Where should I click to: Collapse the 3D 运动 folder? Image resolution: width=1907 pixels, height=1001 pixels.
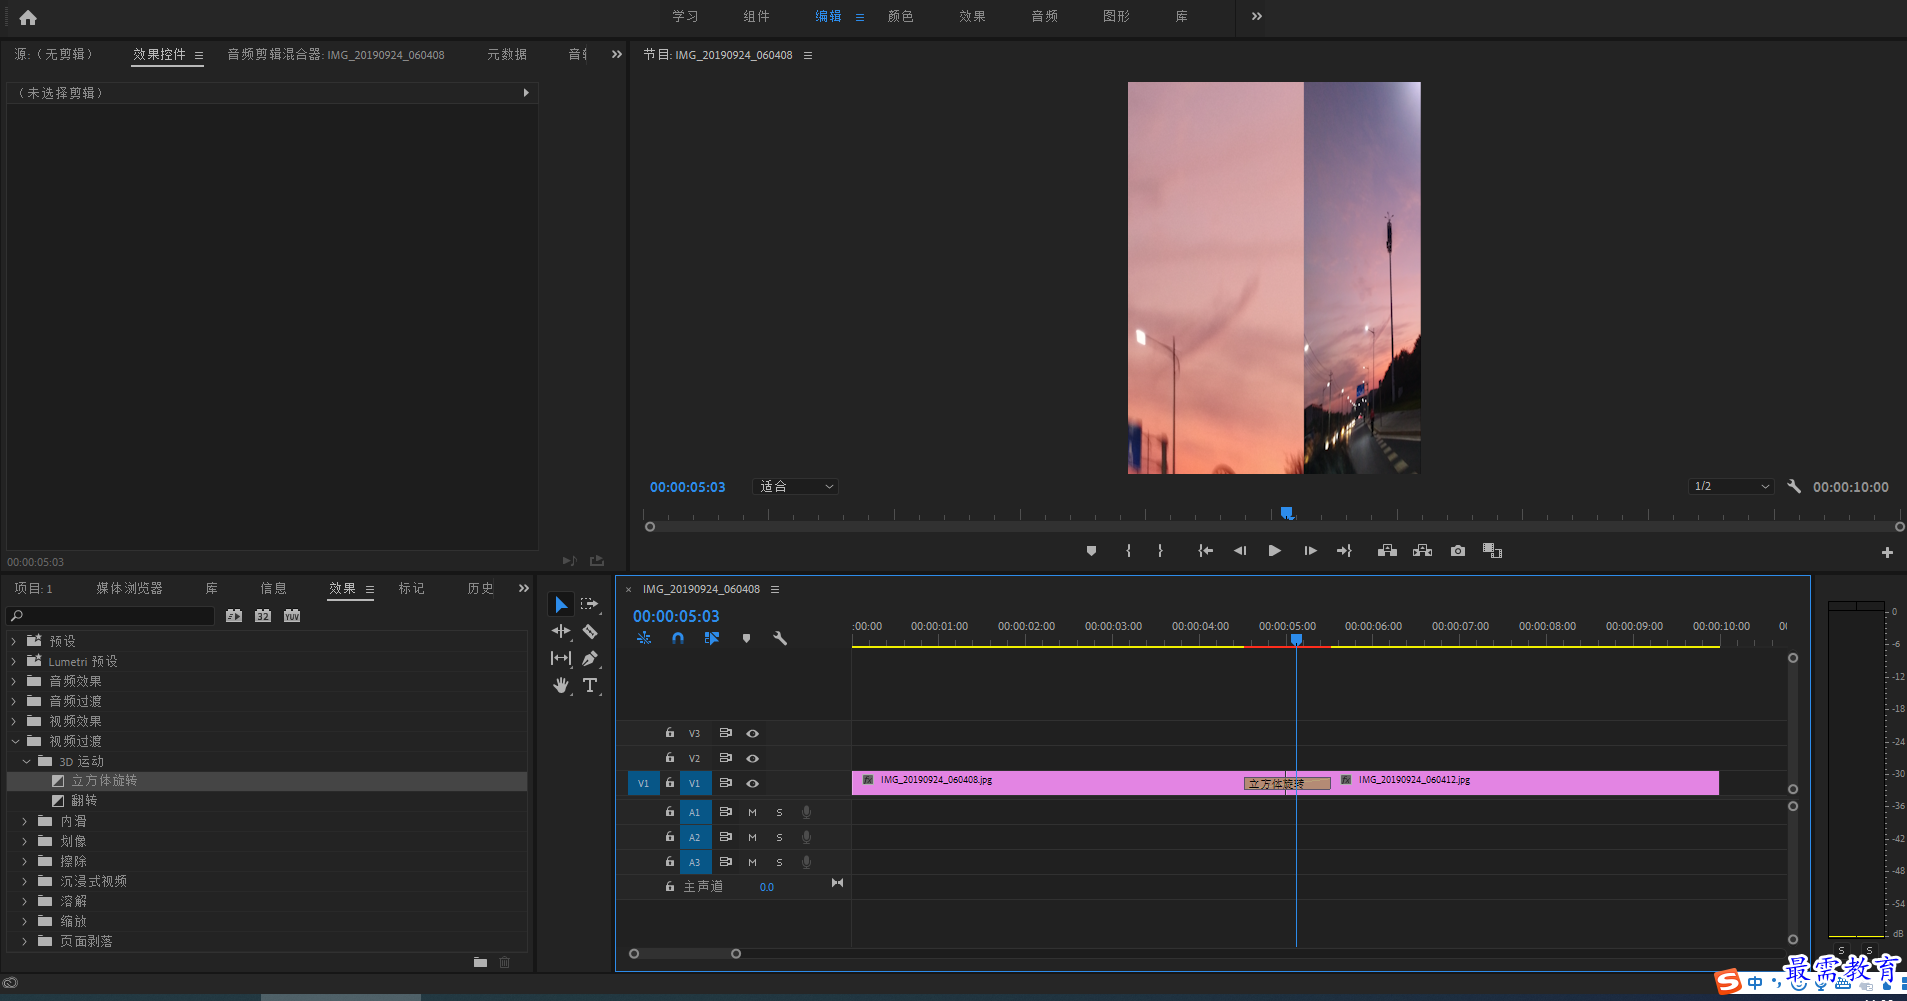26,761
